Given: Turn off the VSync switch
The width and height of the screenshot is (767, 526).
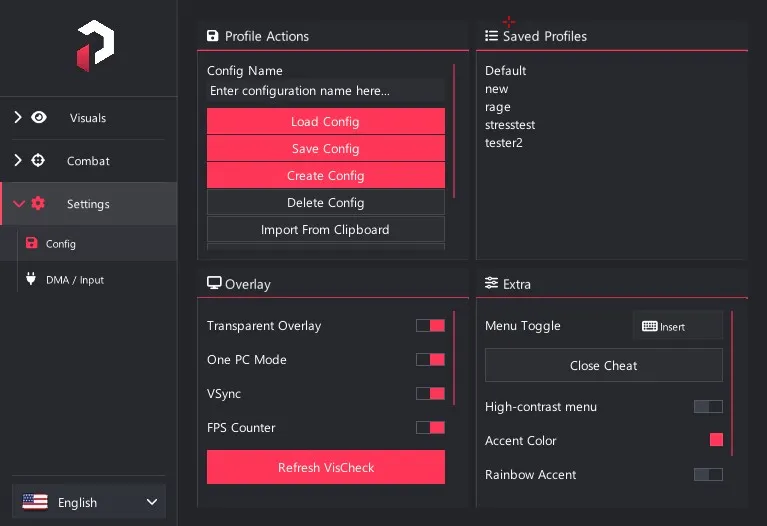Looking at the screenshot, I should point(430,393).
